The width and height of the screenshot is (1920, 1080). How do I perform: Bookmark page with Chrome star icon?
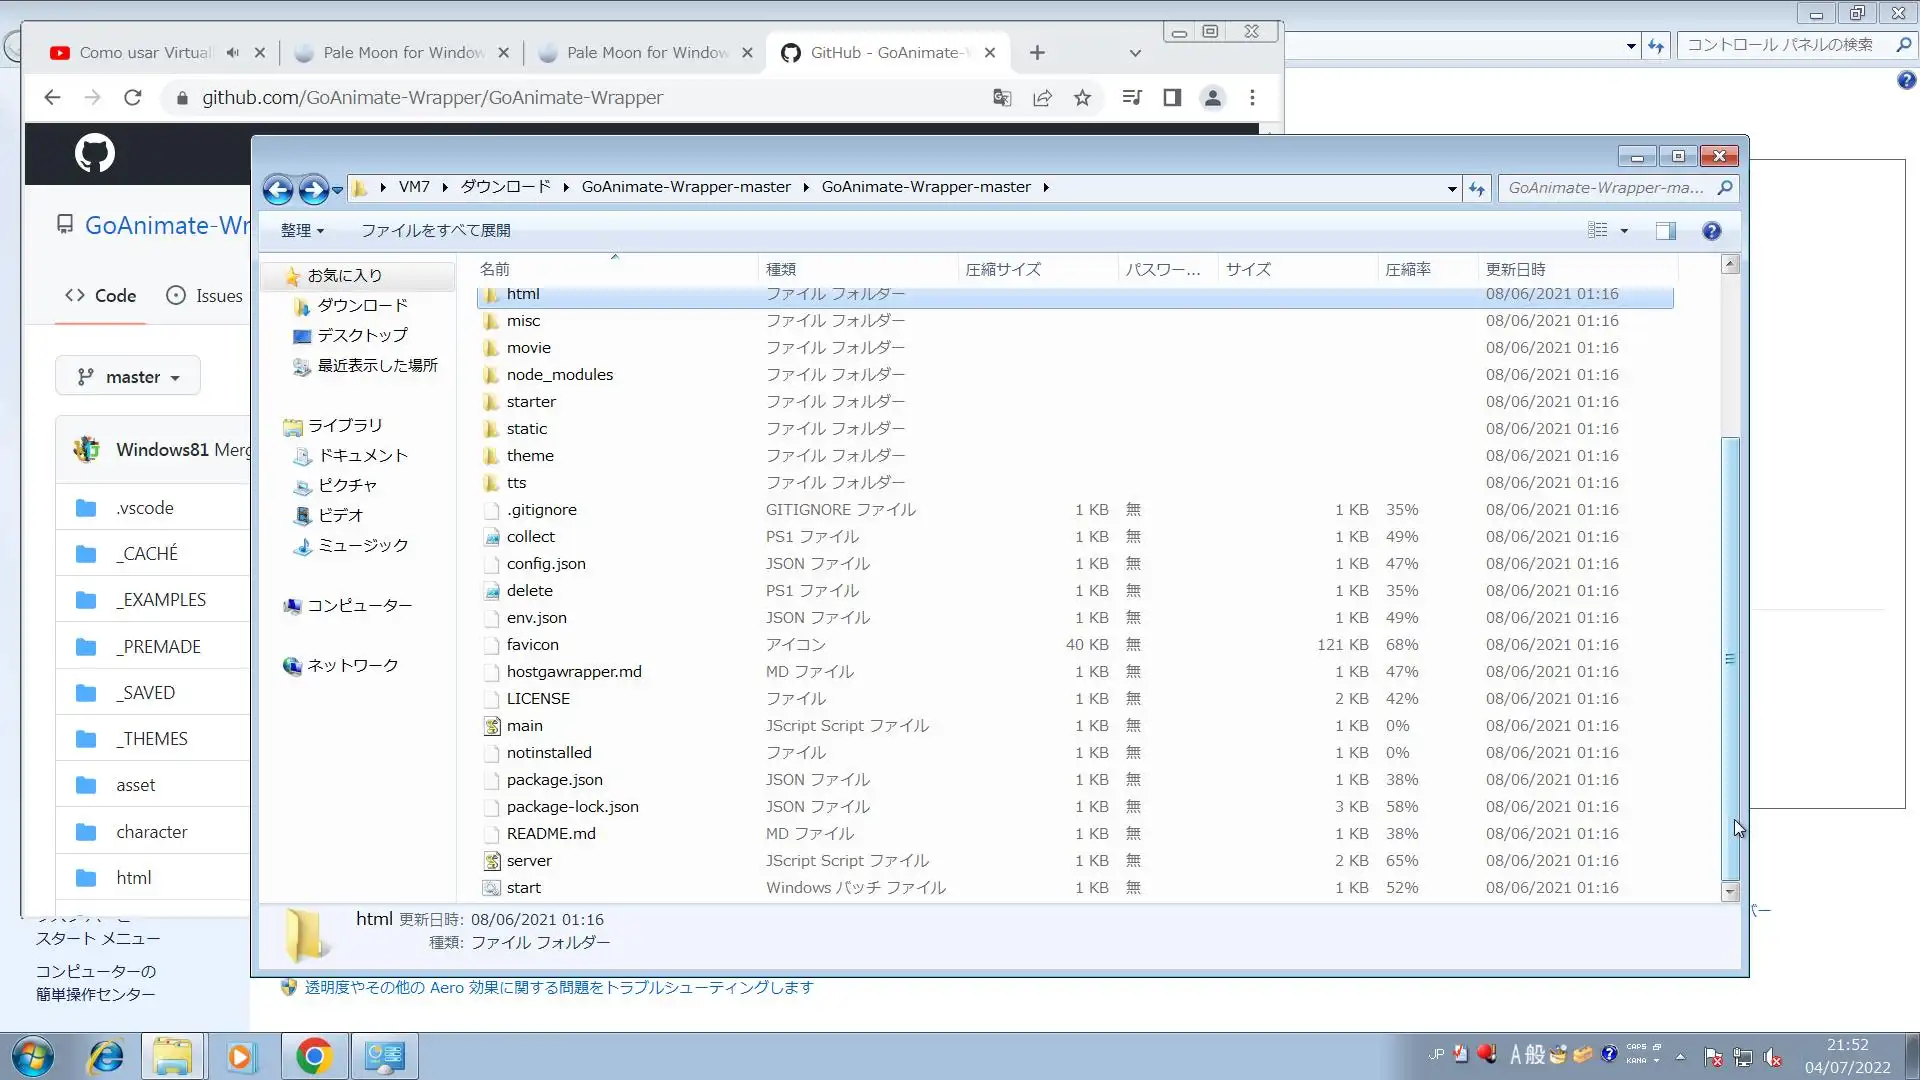pos(1082,98)
